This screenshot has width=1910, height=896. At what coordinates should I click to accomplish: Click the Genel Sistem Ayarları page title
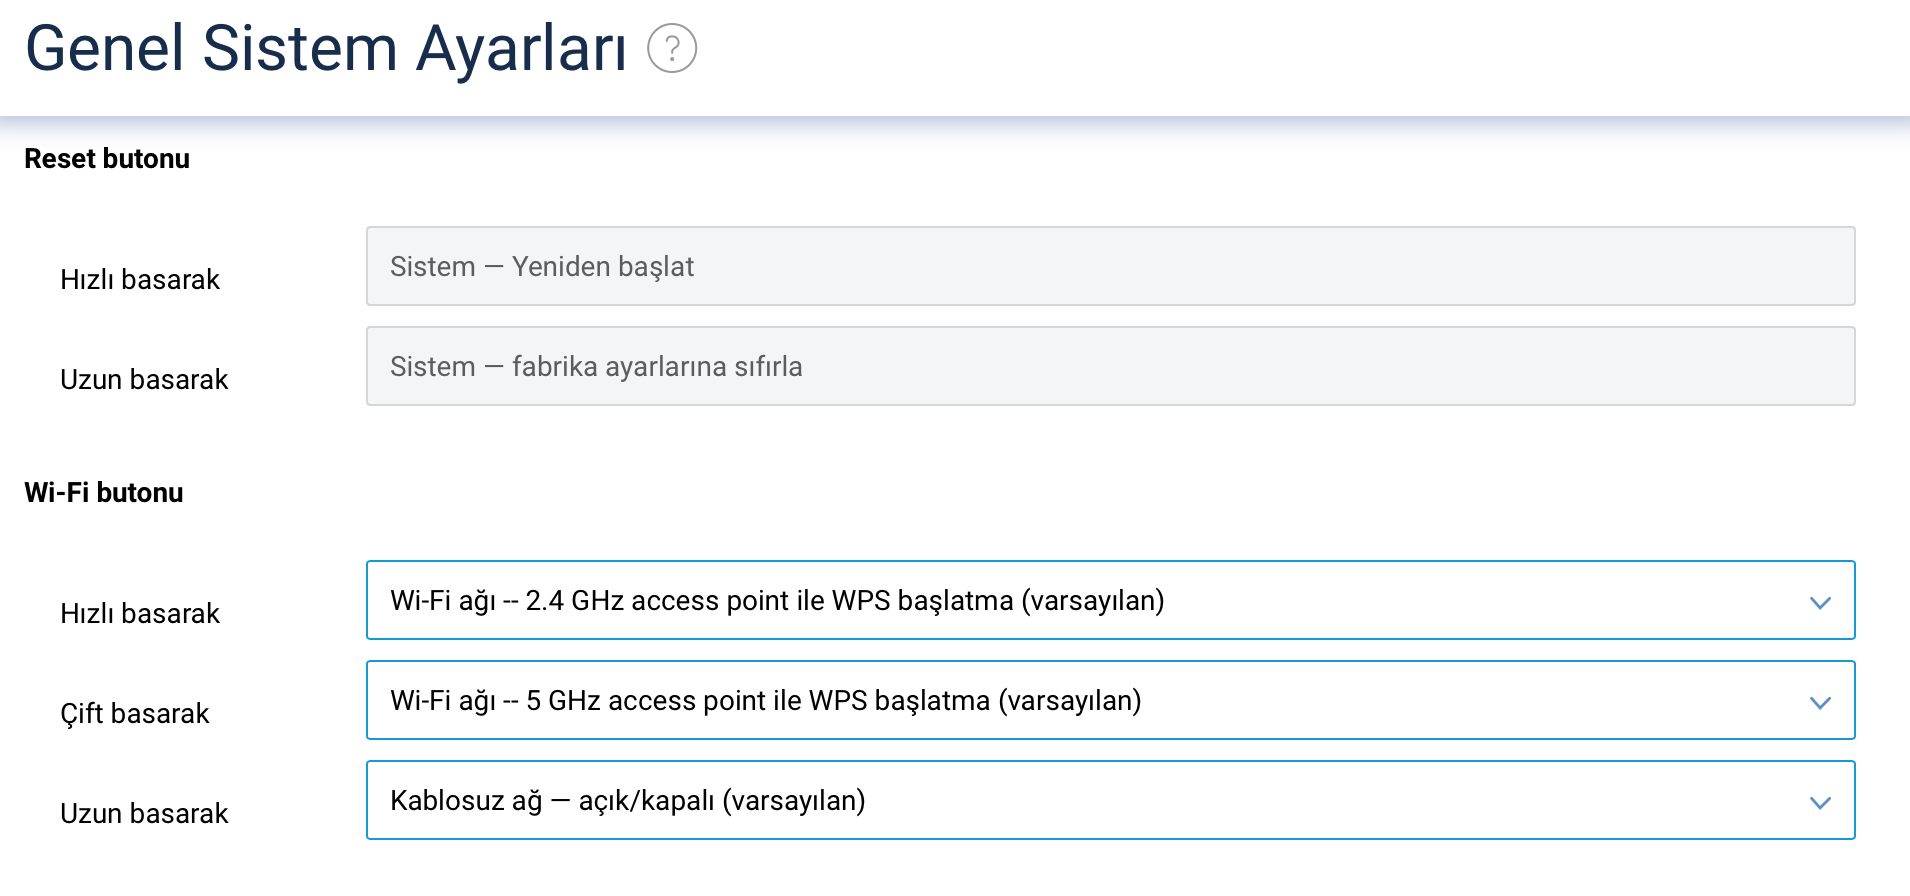[x=326, y=48]
